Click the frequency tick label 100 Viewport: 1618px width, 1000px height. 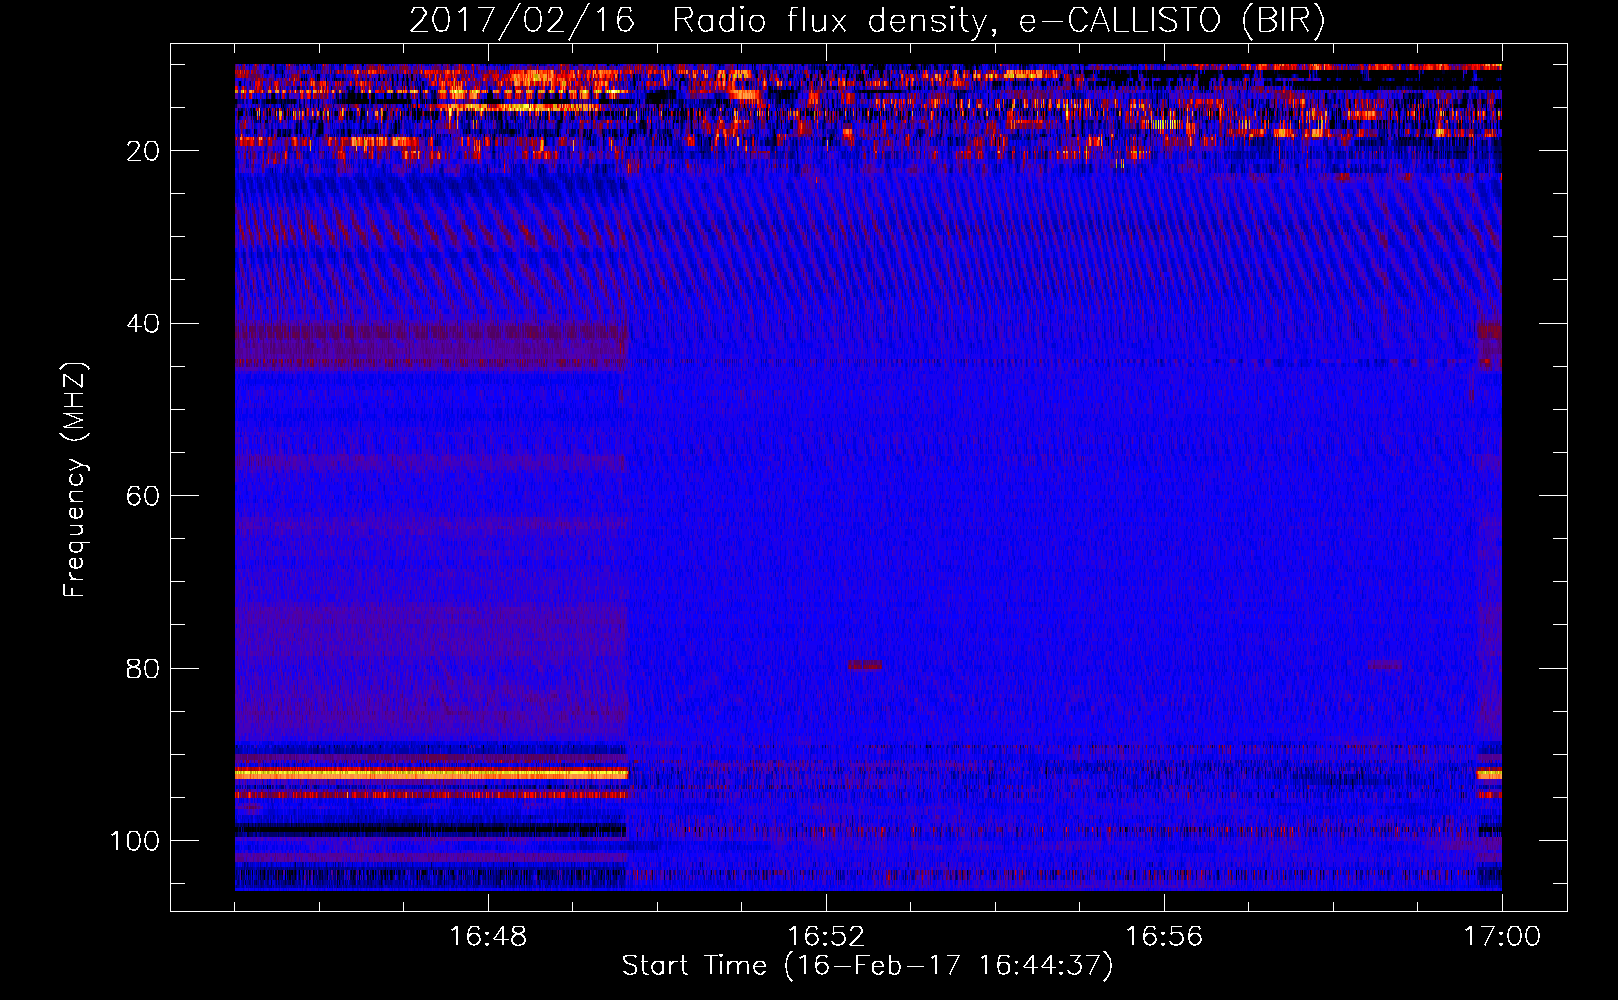point(135,841)
